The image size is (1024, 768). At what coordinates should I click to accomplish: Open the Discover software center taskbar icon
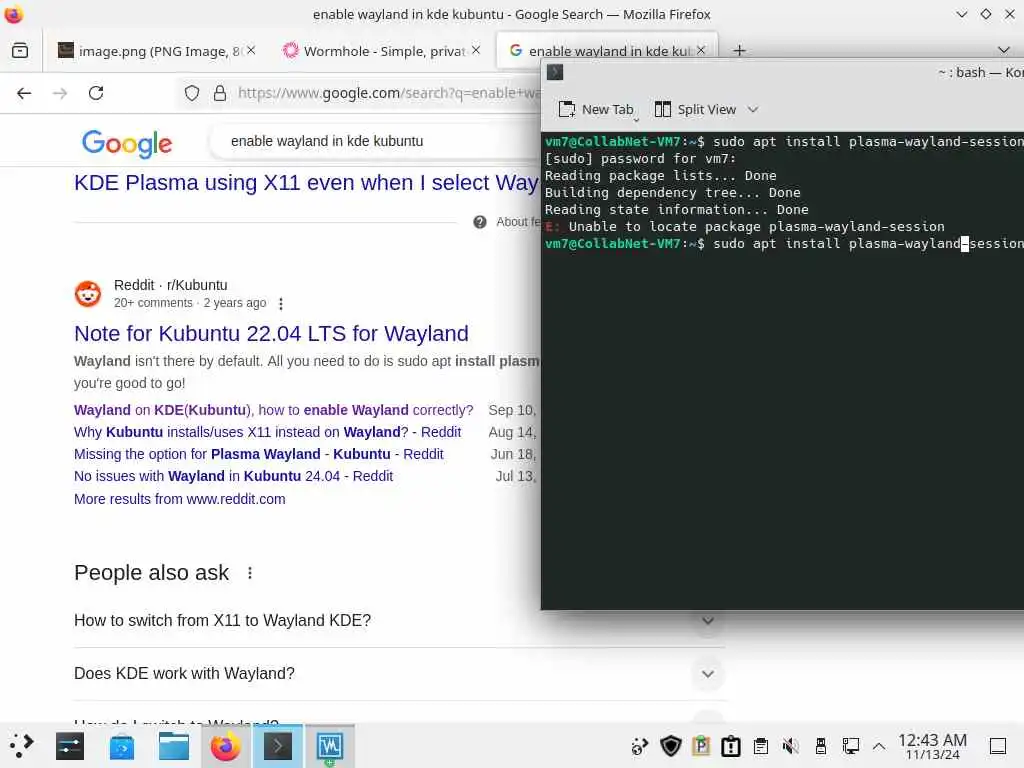[122, 746]
